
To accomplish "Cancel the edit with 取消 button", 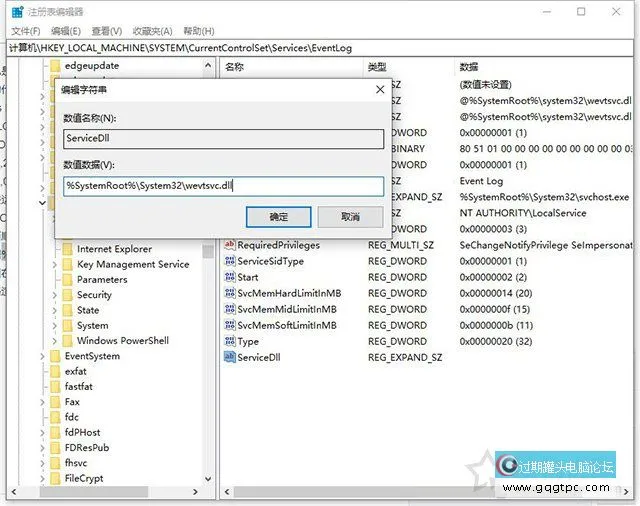I will coord(351,217).
